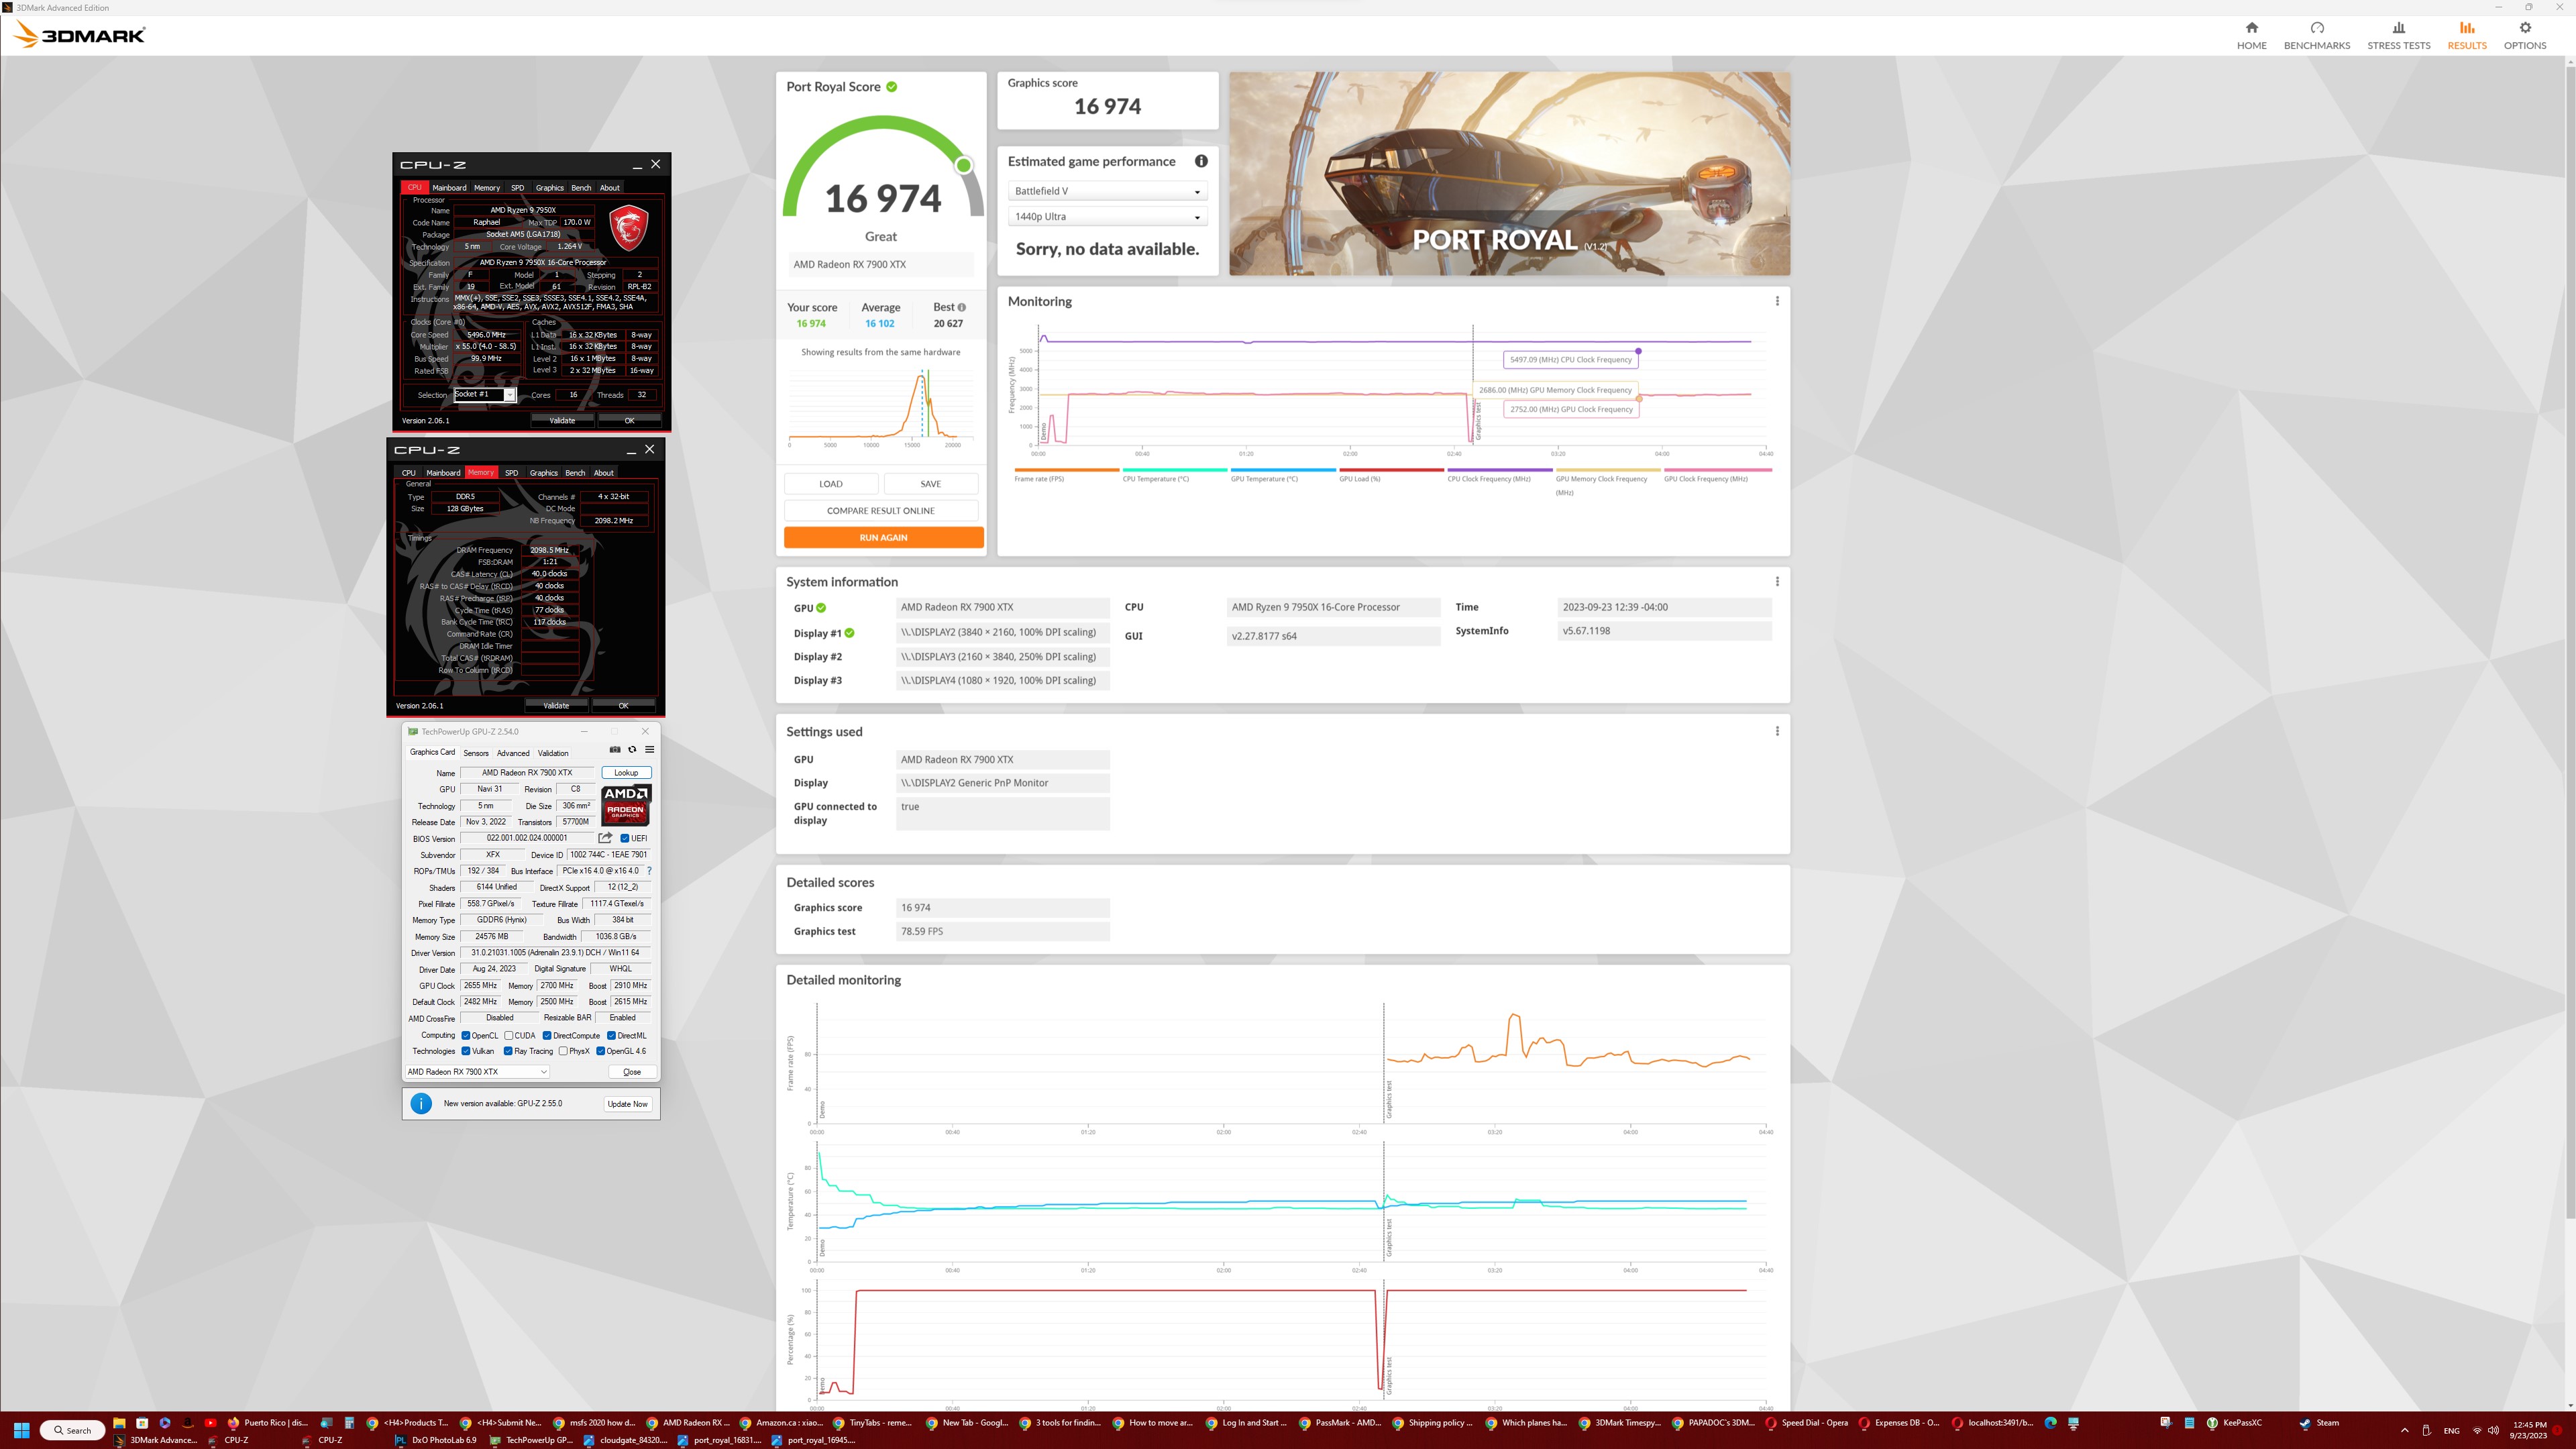Click the taskbar Search box
Viewport: 2576px width, 1449px height.
pos(72,1430)
